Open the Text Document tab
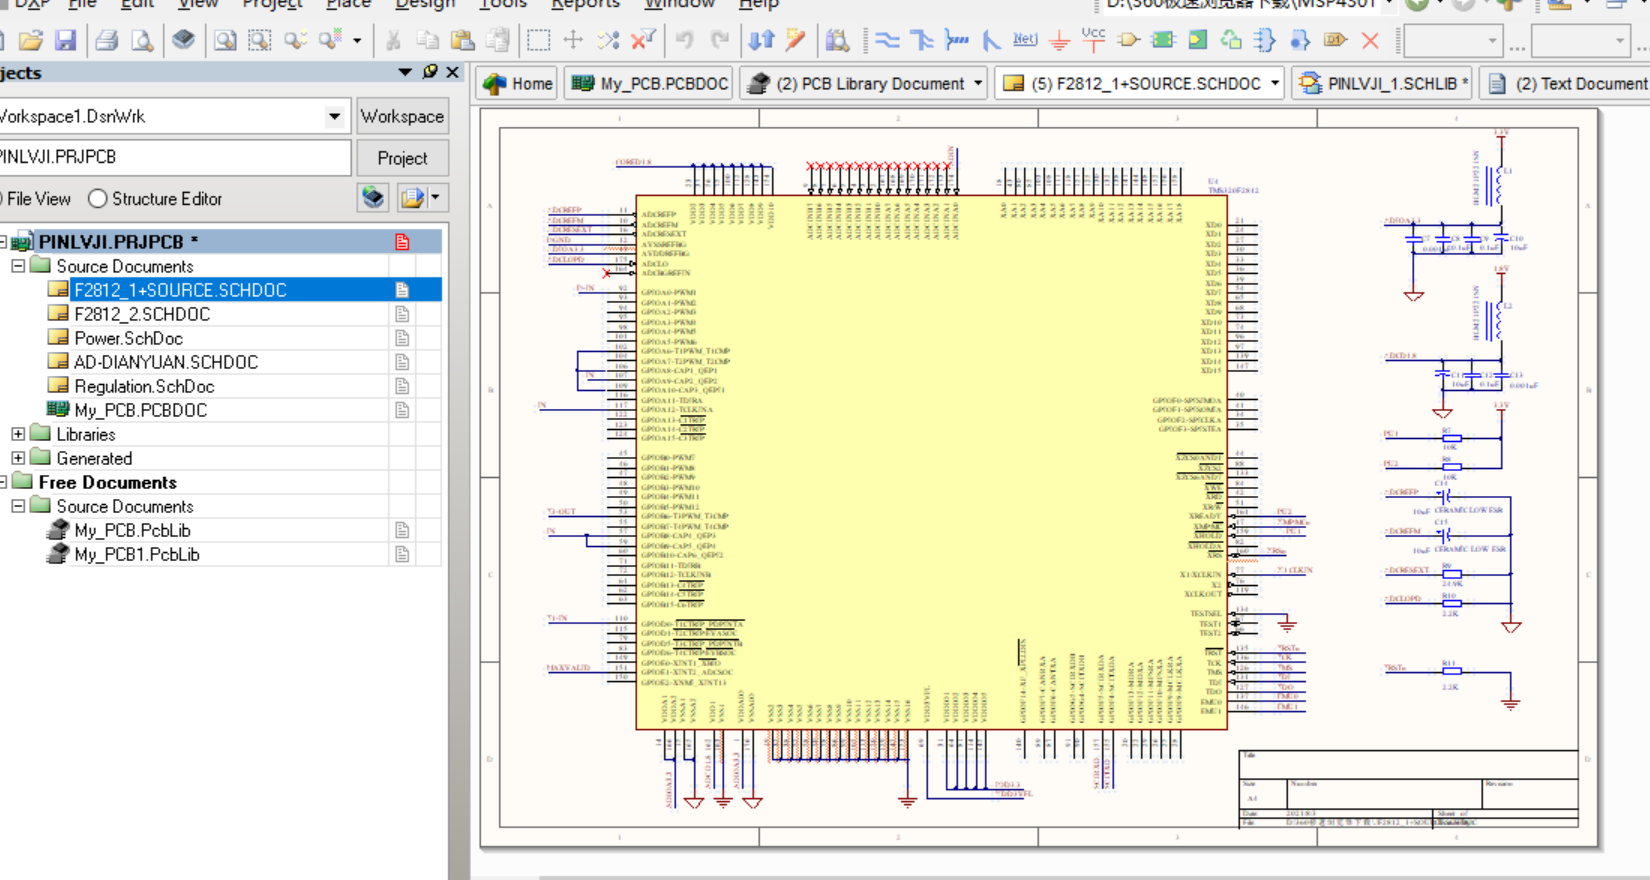This screenshot has width=1650, height=880. click(x=1566, y=84)
